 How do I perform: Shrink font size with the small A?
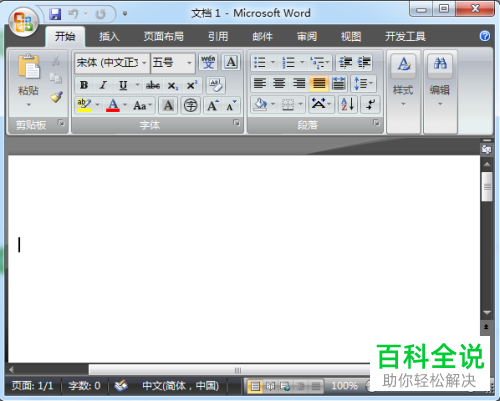click(231, 106)
